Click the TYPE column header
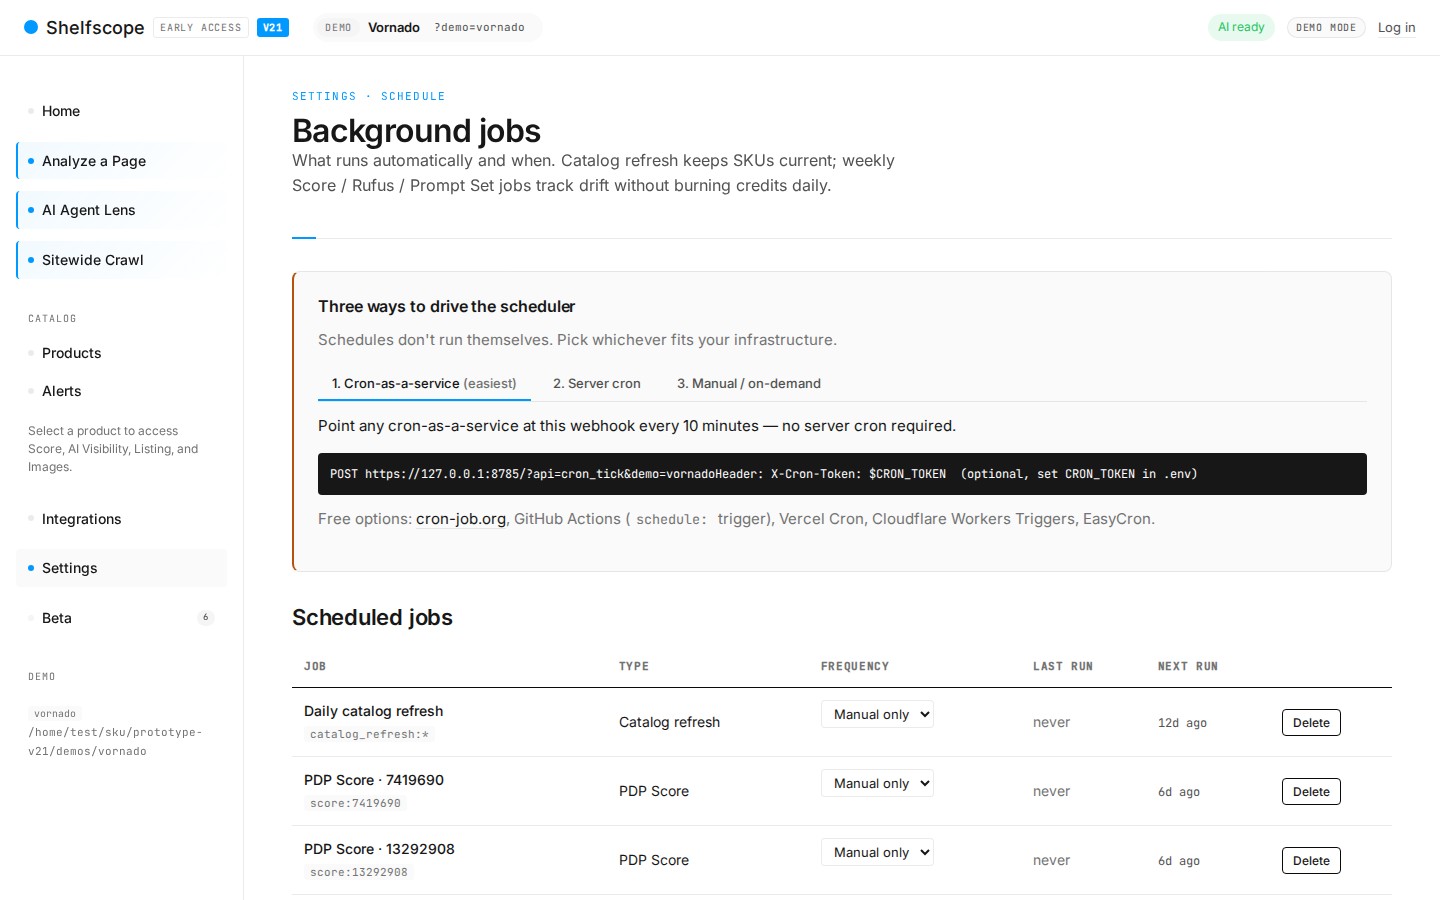 click(634, 666)
